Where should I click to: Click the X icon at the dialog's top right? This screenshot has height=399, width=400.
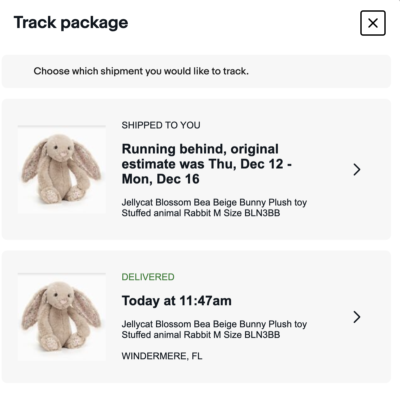[373, 23]
